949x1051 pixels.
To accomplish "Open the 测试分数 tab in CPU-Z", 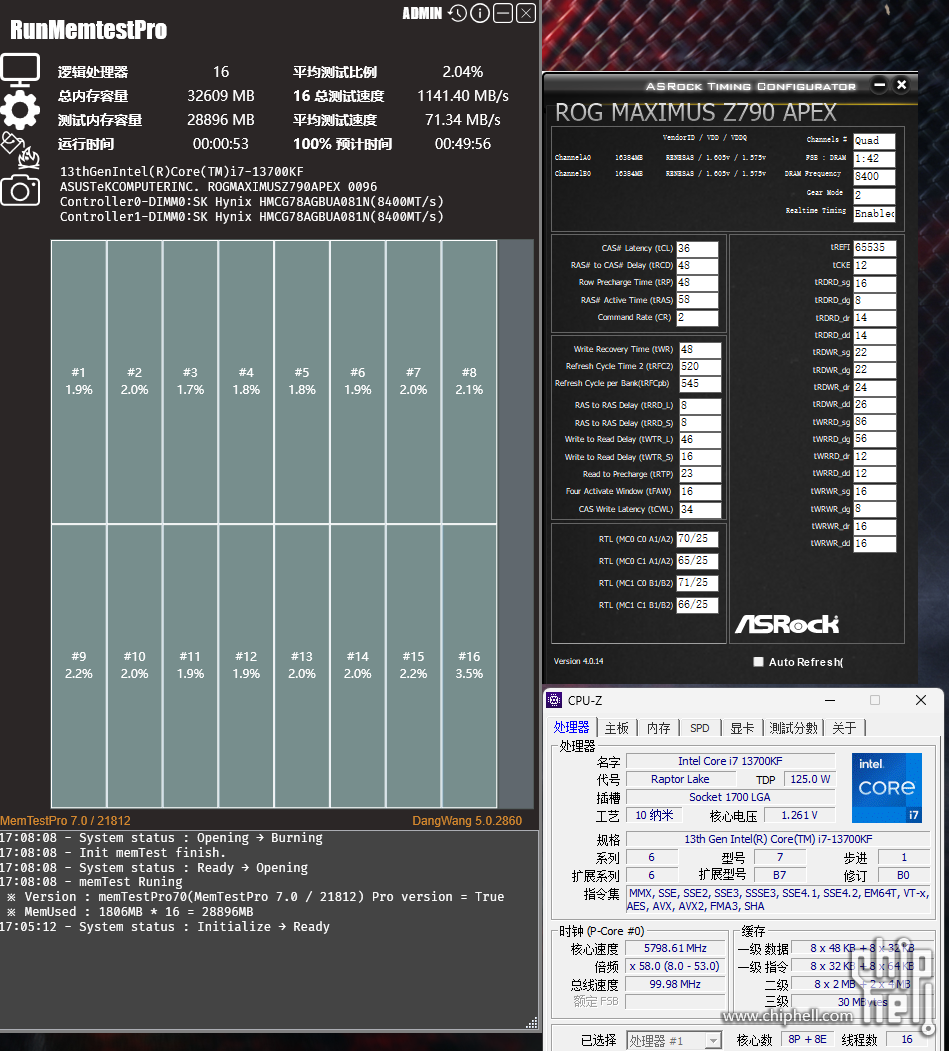I will 794,728.
